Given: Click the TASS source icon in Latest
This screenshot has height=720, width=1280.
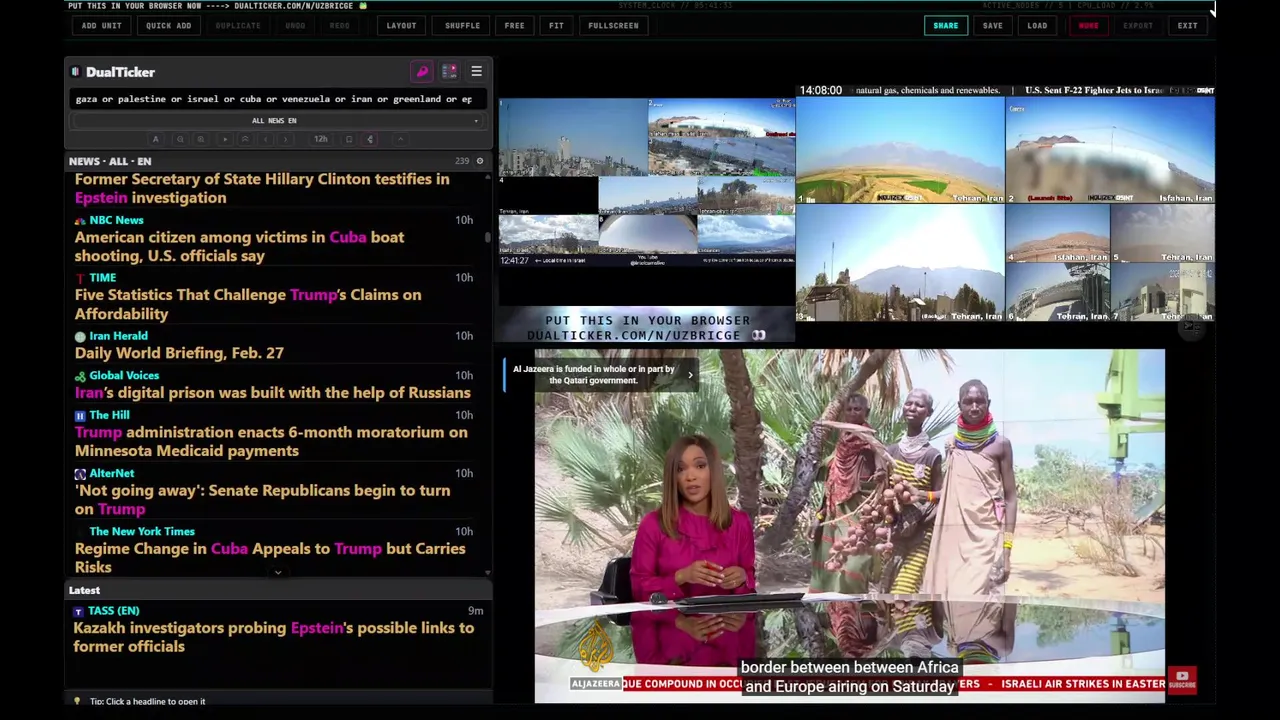Looking at the screenshot, I should click(x=79, y=611).
